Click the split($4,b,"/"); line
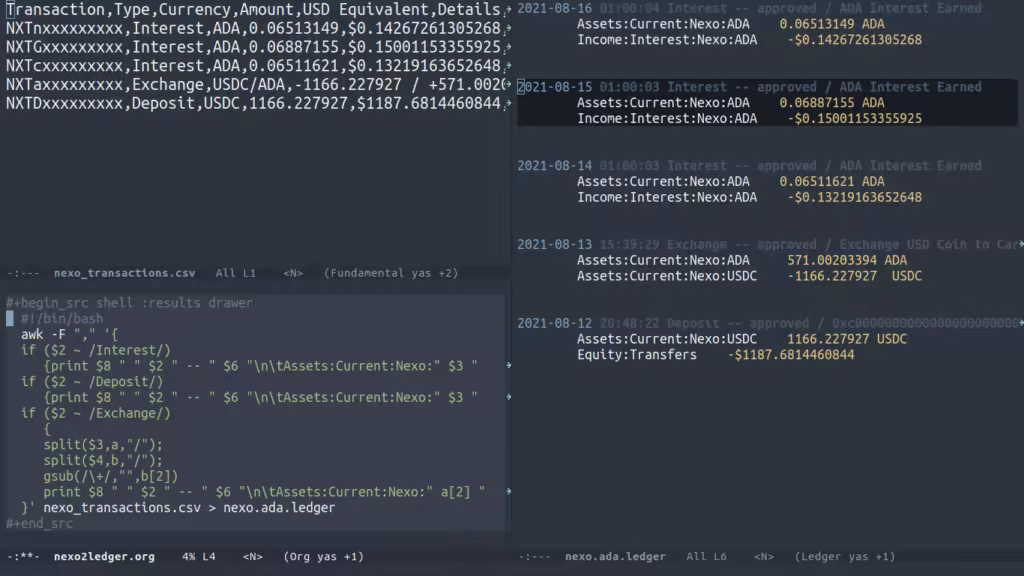The height and width of the screenshot is (576, 1024). tap(103, 460)
